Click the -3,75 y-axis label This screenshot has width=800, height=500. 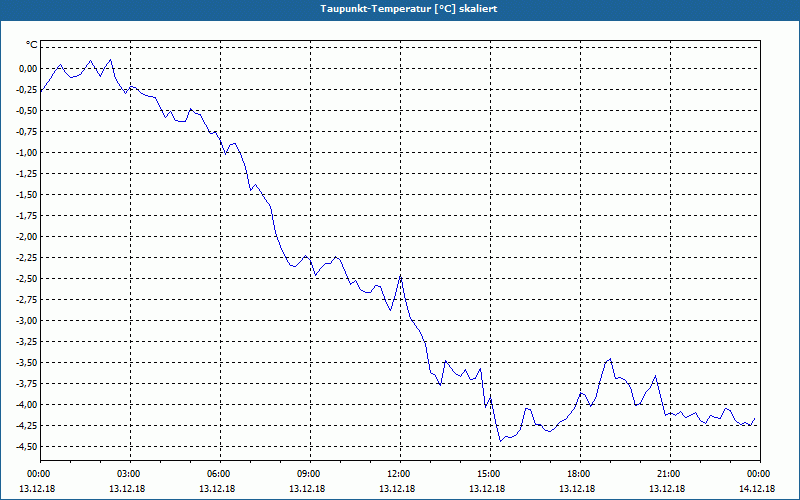[x=27, y=384]
